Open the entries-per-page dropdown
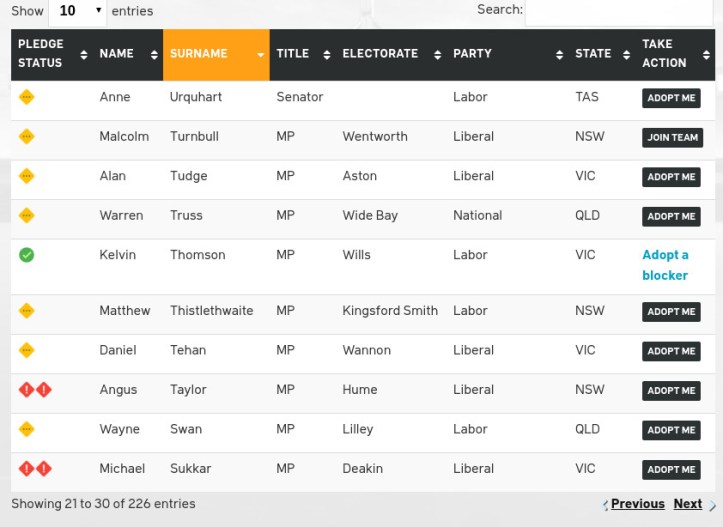 point(77,11)
